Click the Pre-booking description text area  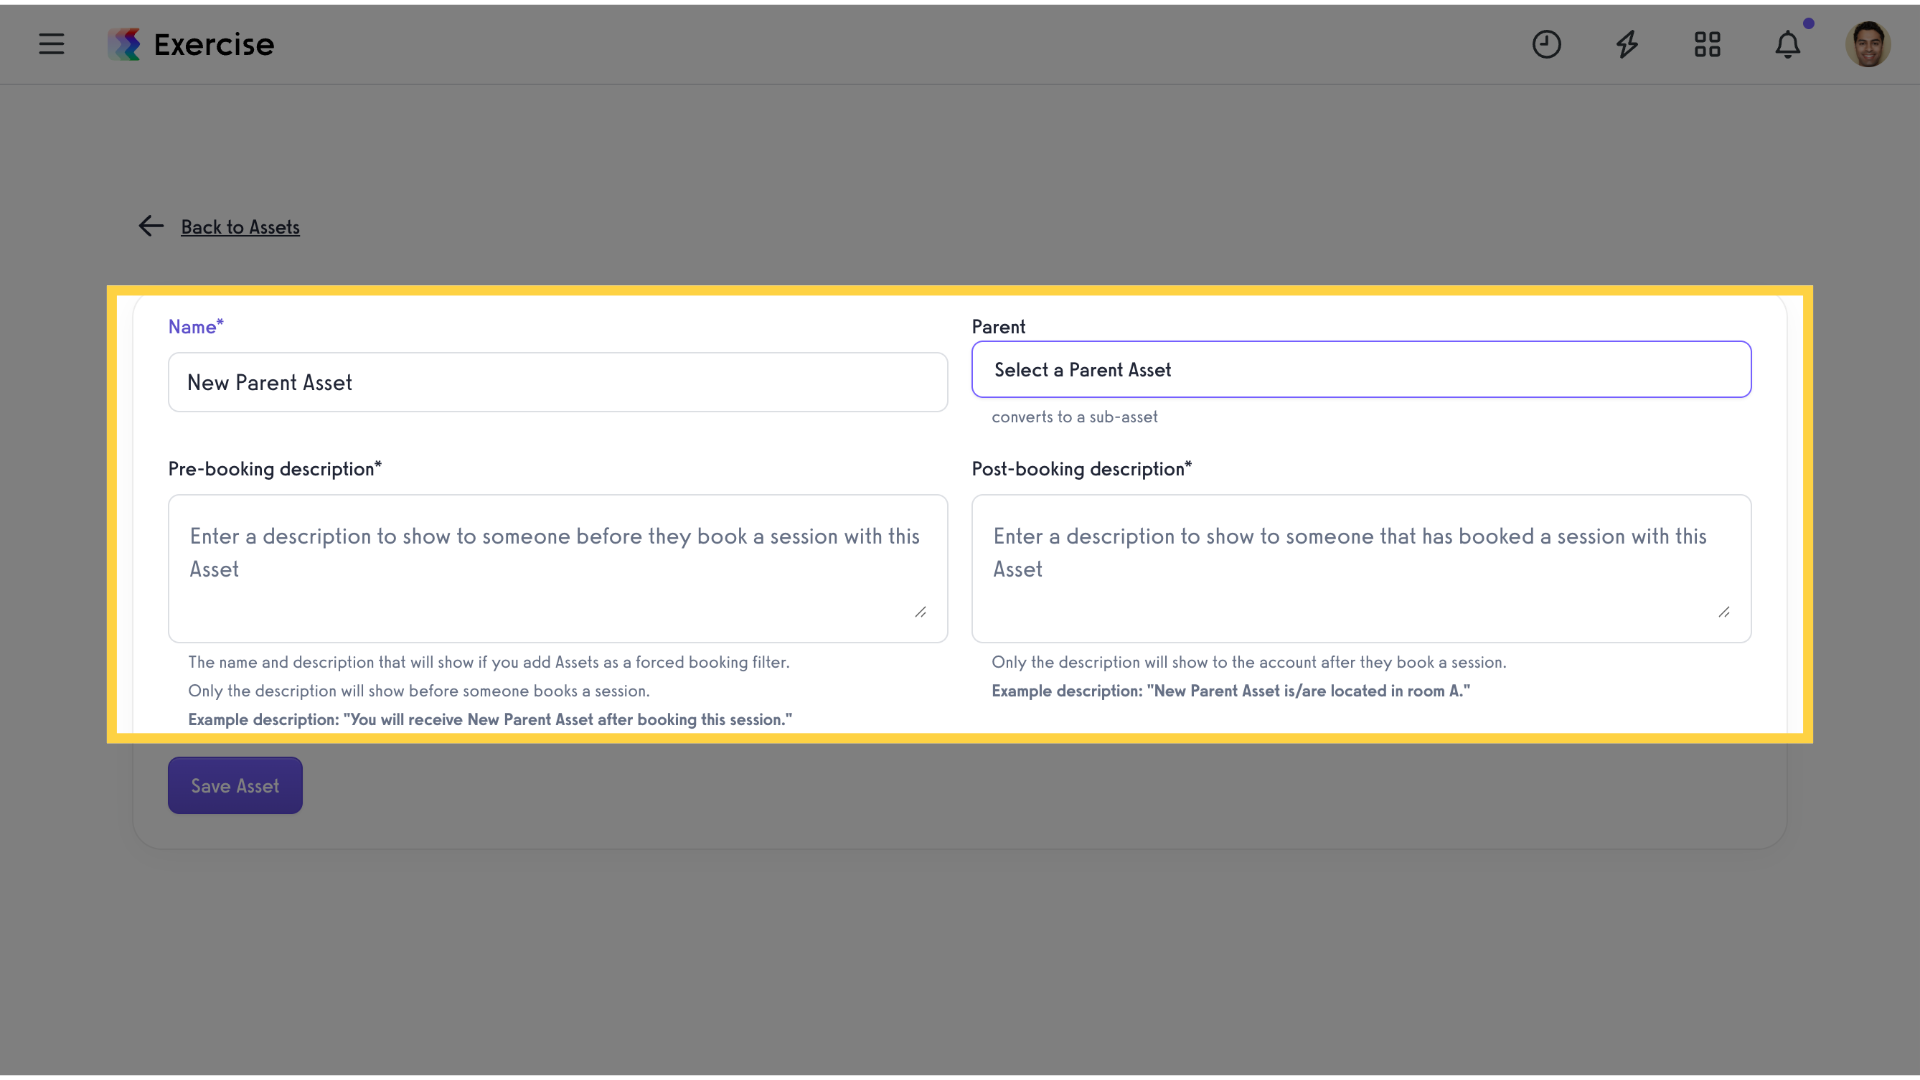click(558, 568)
